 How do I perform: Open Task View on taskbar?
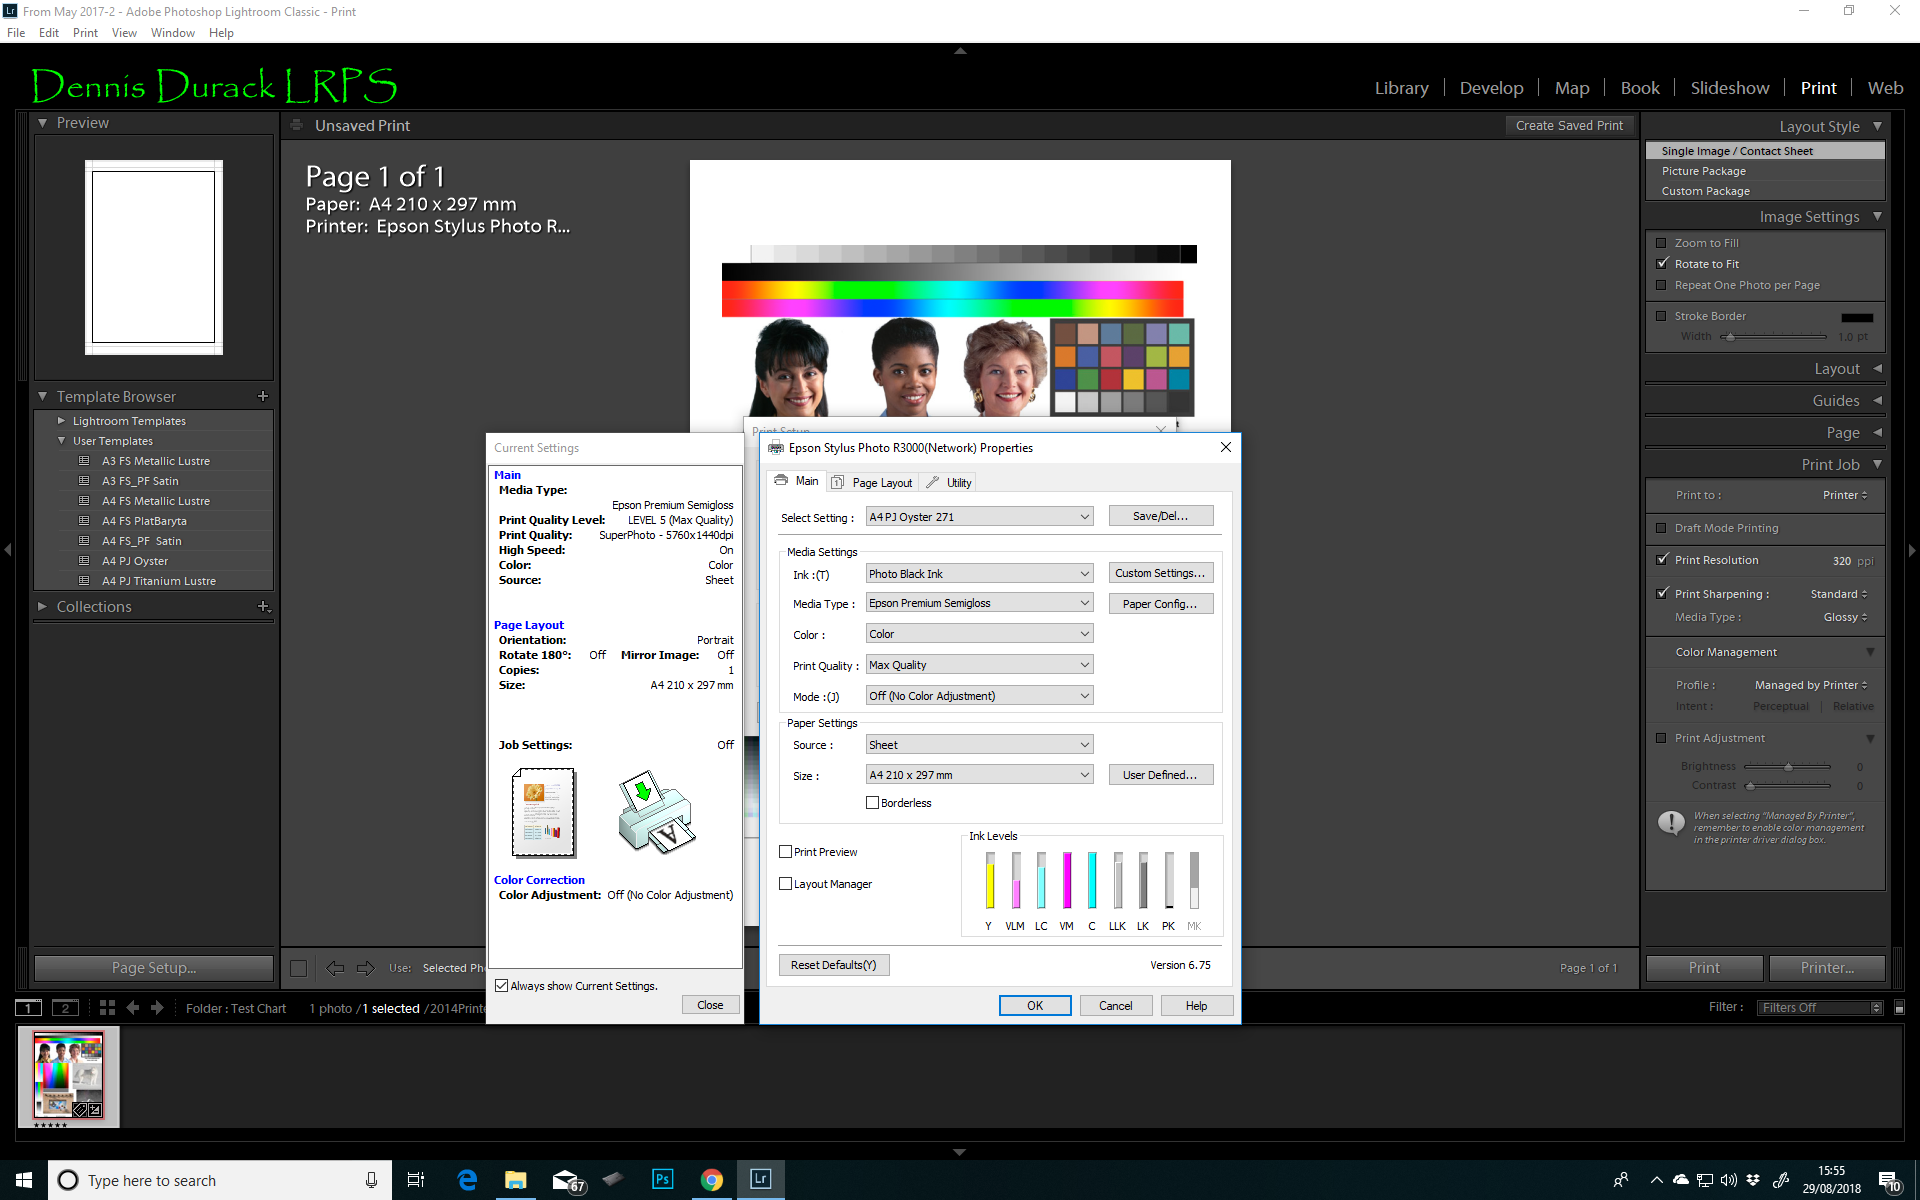click(416, 1180)
